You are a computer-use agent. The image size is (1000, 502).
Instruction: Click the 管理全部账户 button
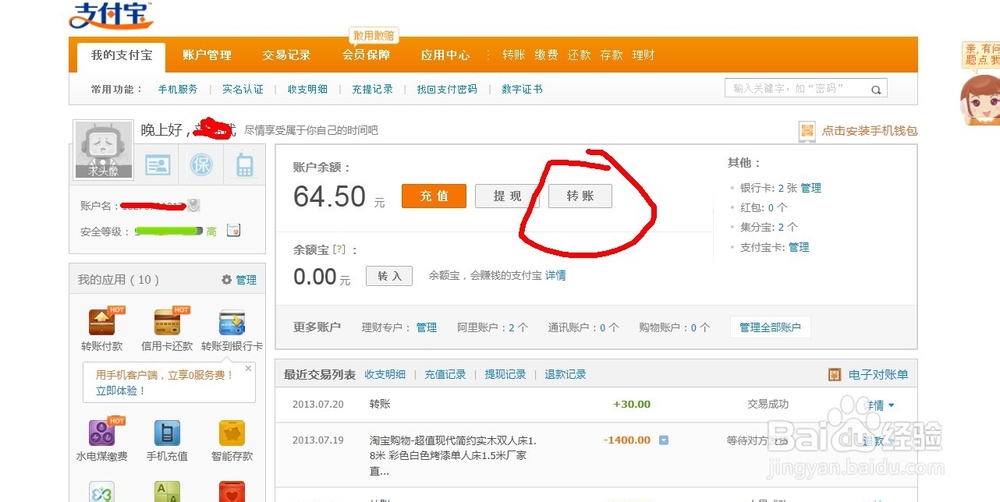coord(770,327)
